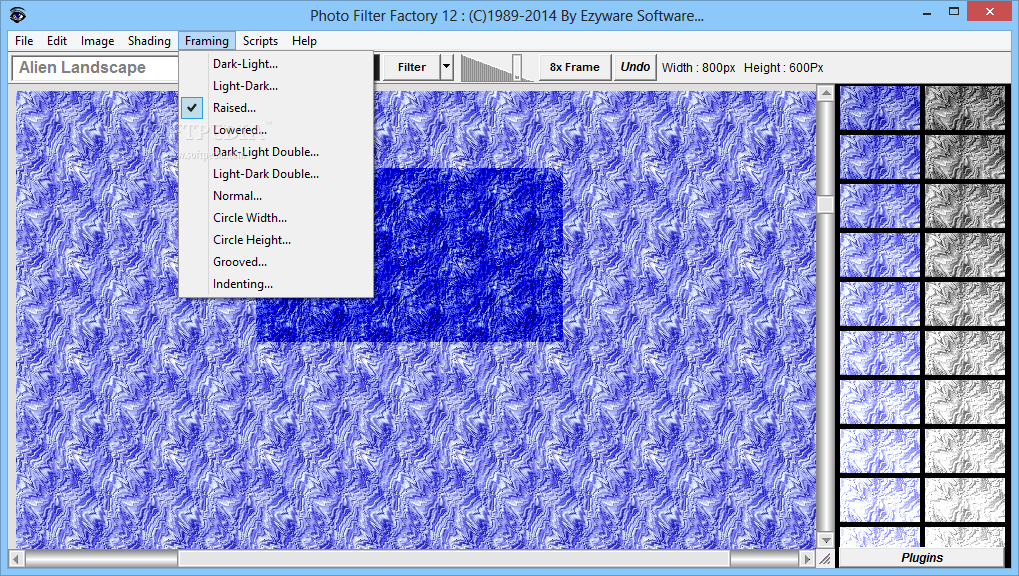This screenshot has width=1019, height=576.
Task: Select the fifth blue preview thumbnail
Action: tap(880, 304)
